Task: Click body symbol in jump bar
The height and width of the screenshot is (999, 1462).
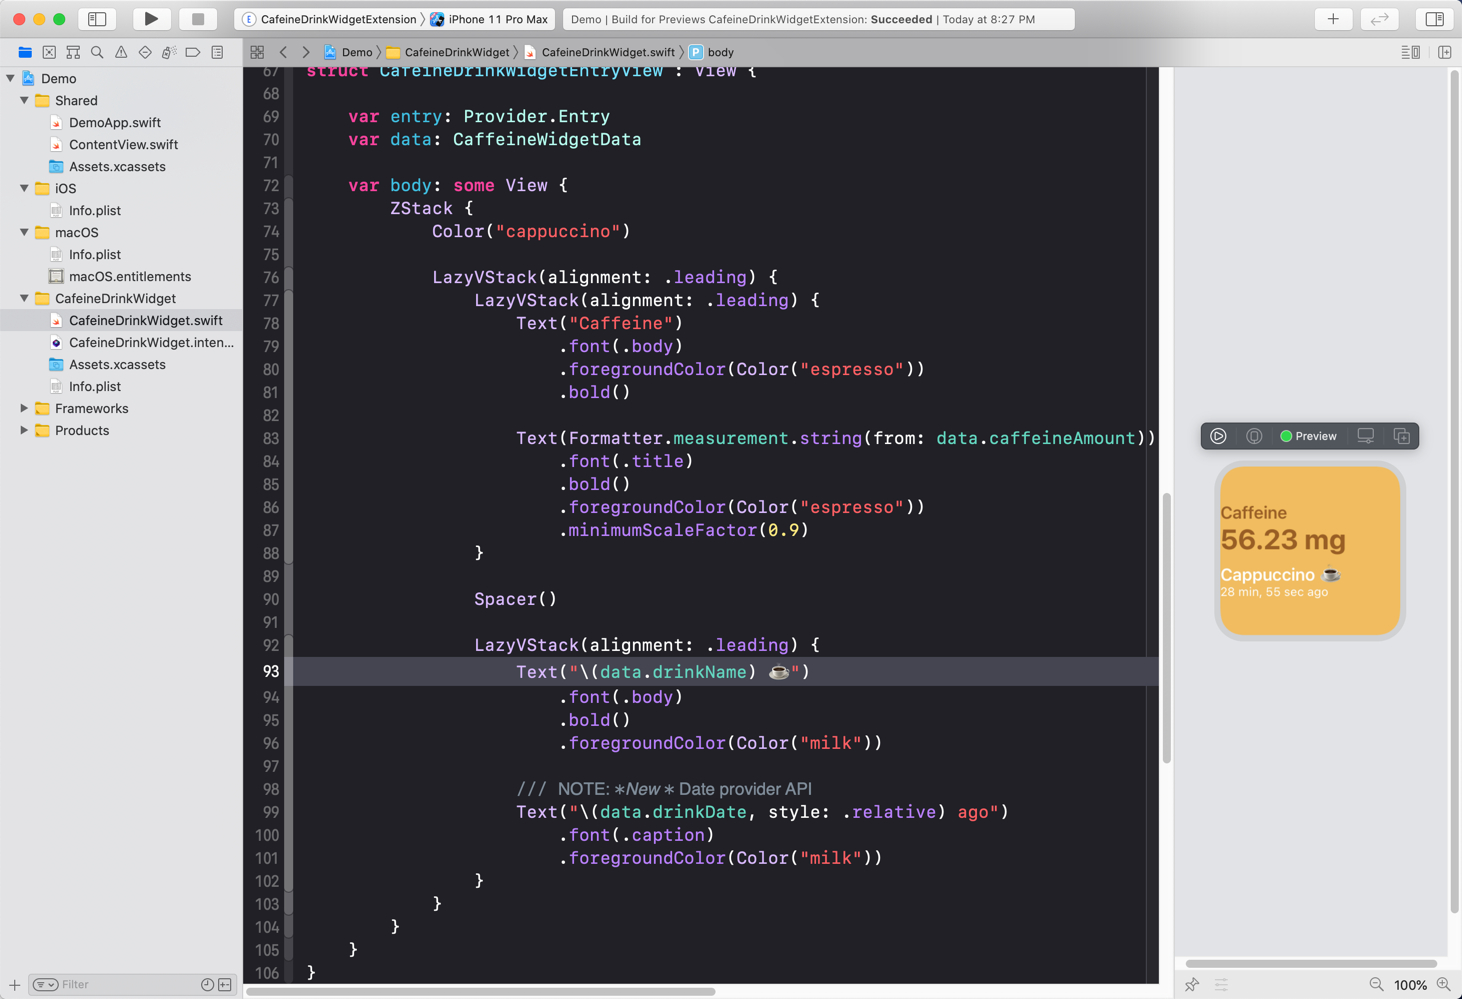Action: coord(712,52)
